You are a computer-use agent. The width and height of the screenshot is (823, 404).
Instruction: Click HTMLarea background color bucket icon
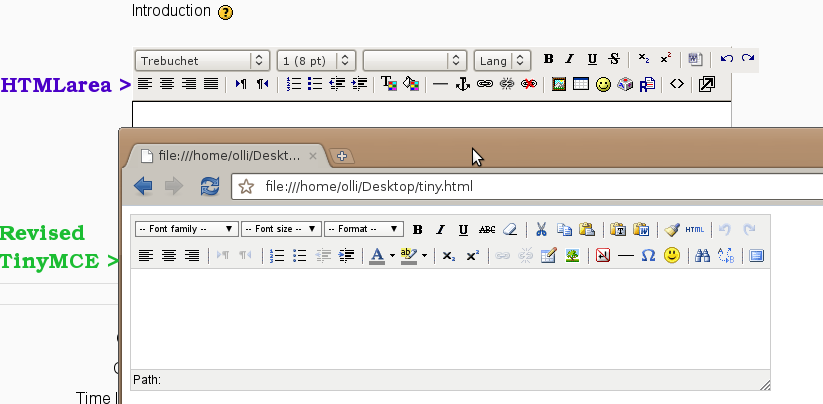point(410,83)
